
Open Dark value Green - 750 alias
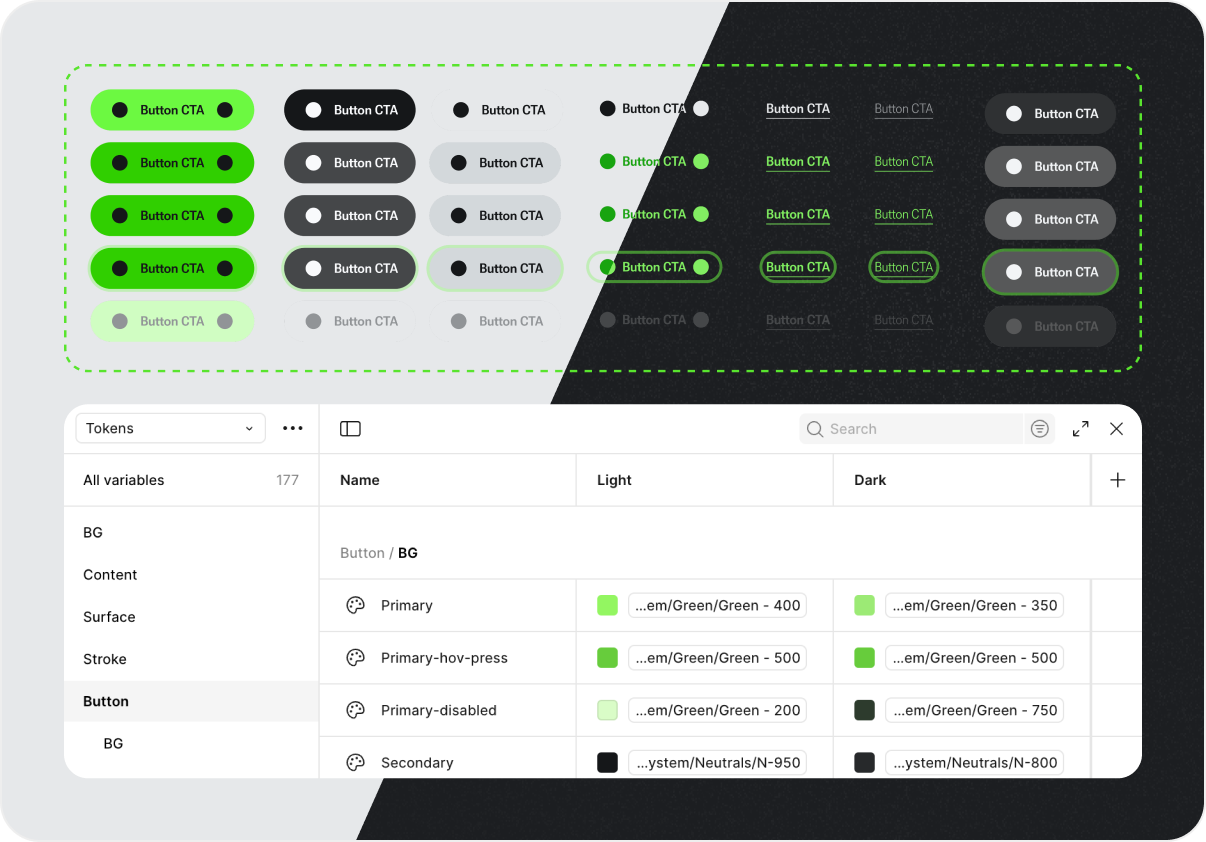(x=974, y=710)
